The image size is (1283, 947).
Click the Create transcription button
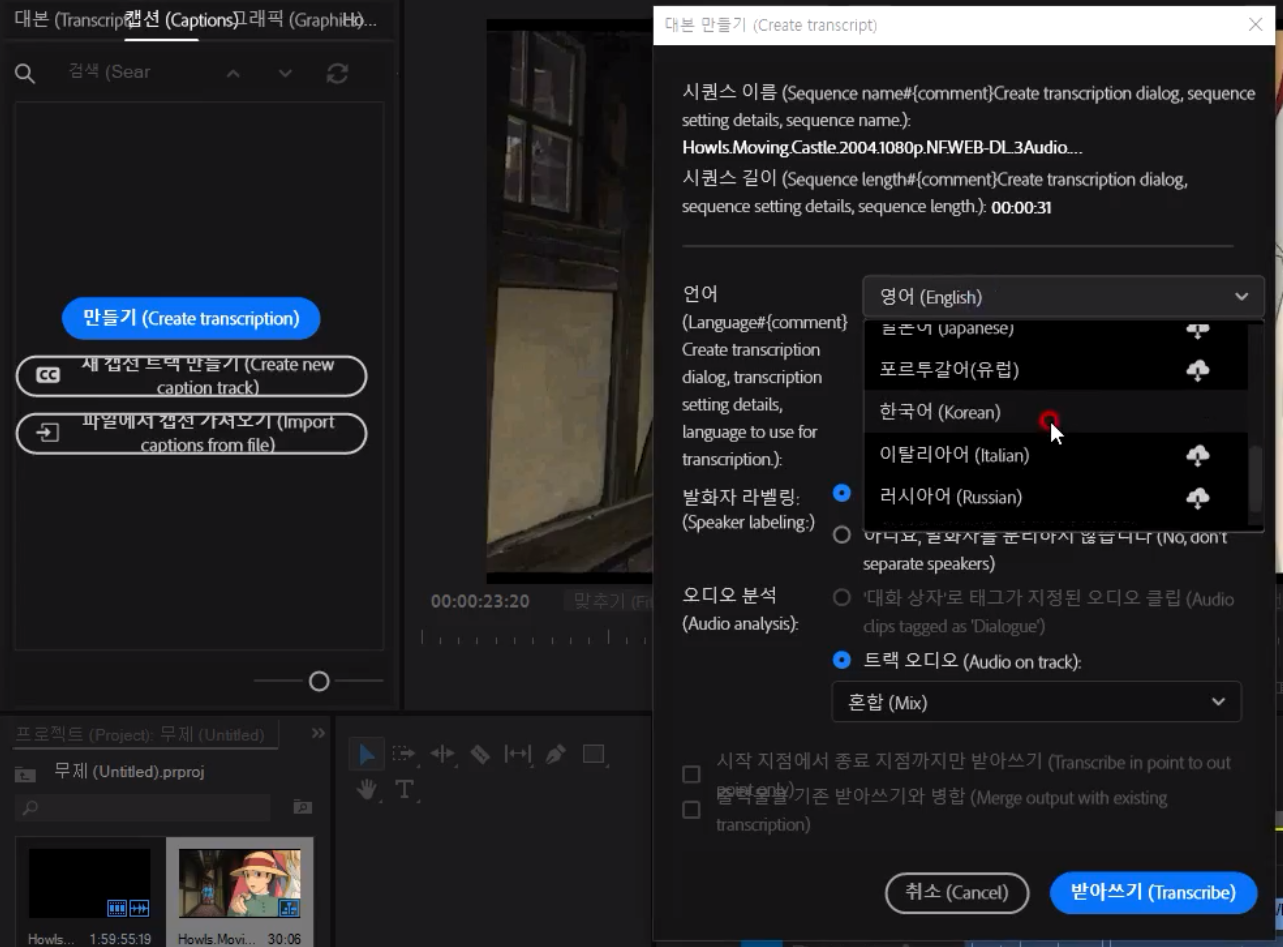191,318
